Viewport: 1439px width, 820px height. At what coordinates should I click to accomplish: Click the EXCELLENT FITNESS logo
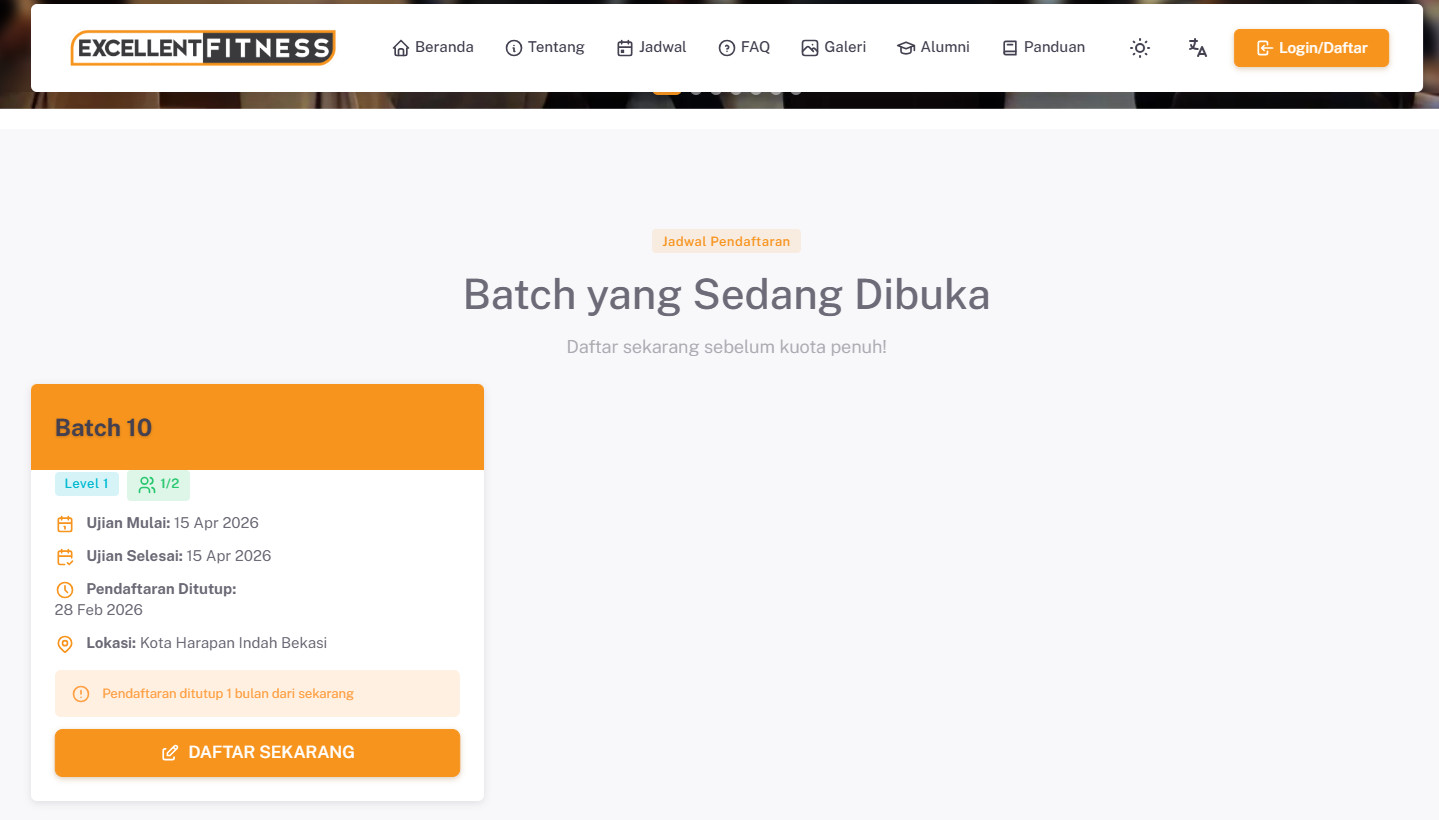[202, 46]
